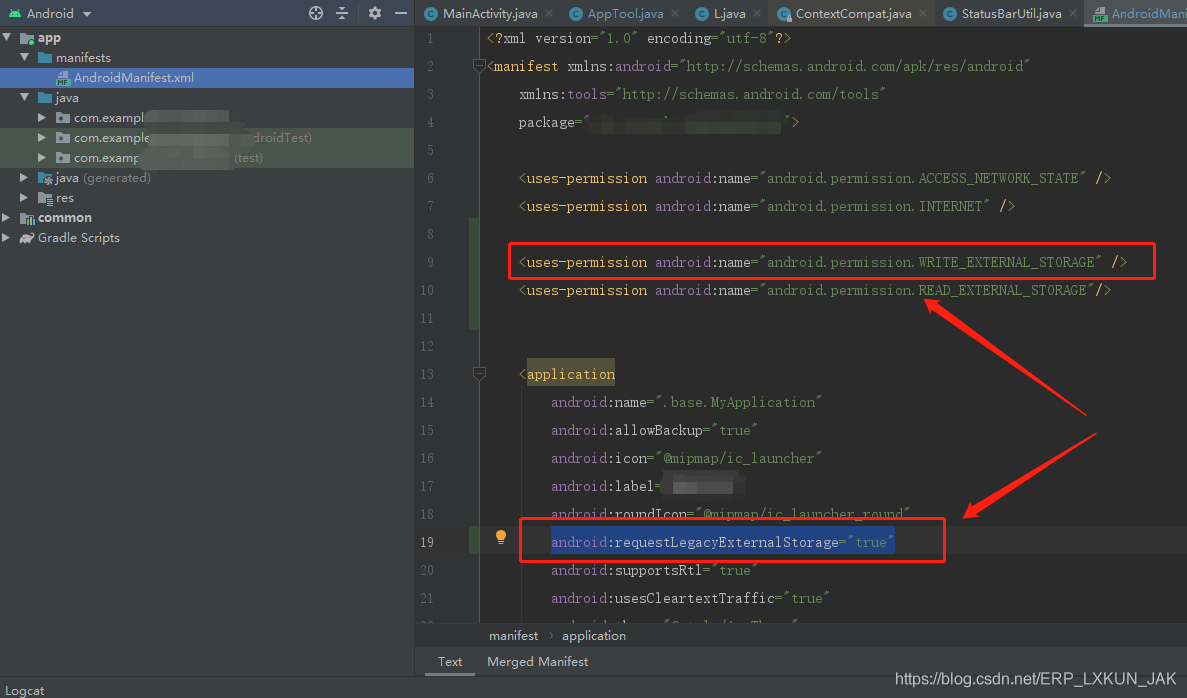
Task: Open the Logcat tool window
Action: coord(25,691)
